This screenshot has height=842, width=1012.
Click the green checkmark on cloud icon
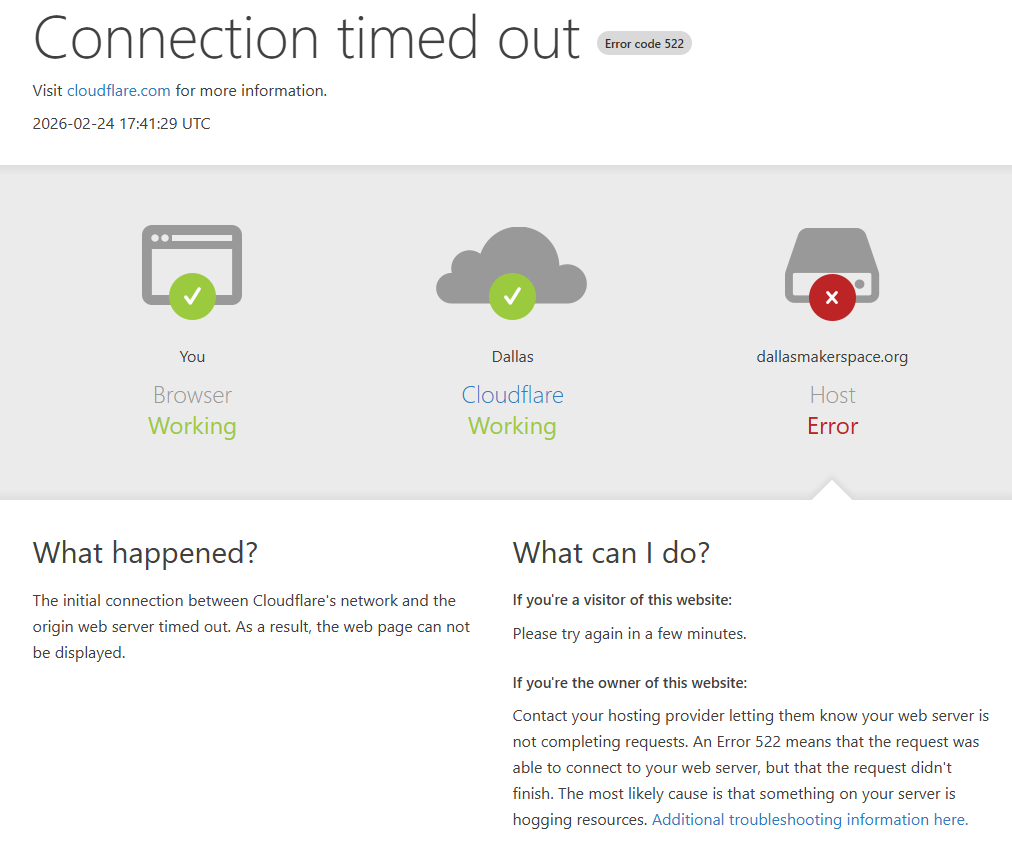tap(512, 296)
